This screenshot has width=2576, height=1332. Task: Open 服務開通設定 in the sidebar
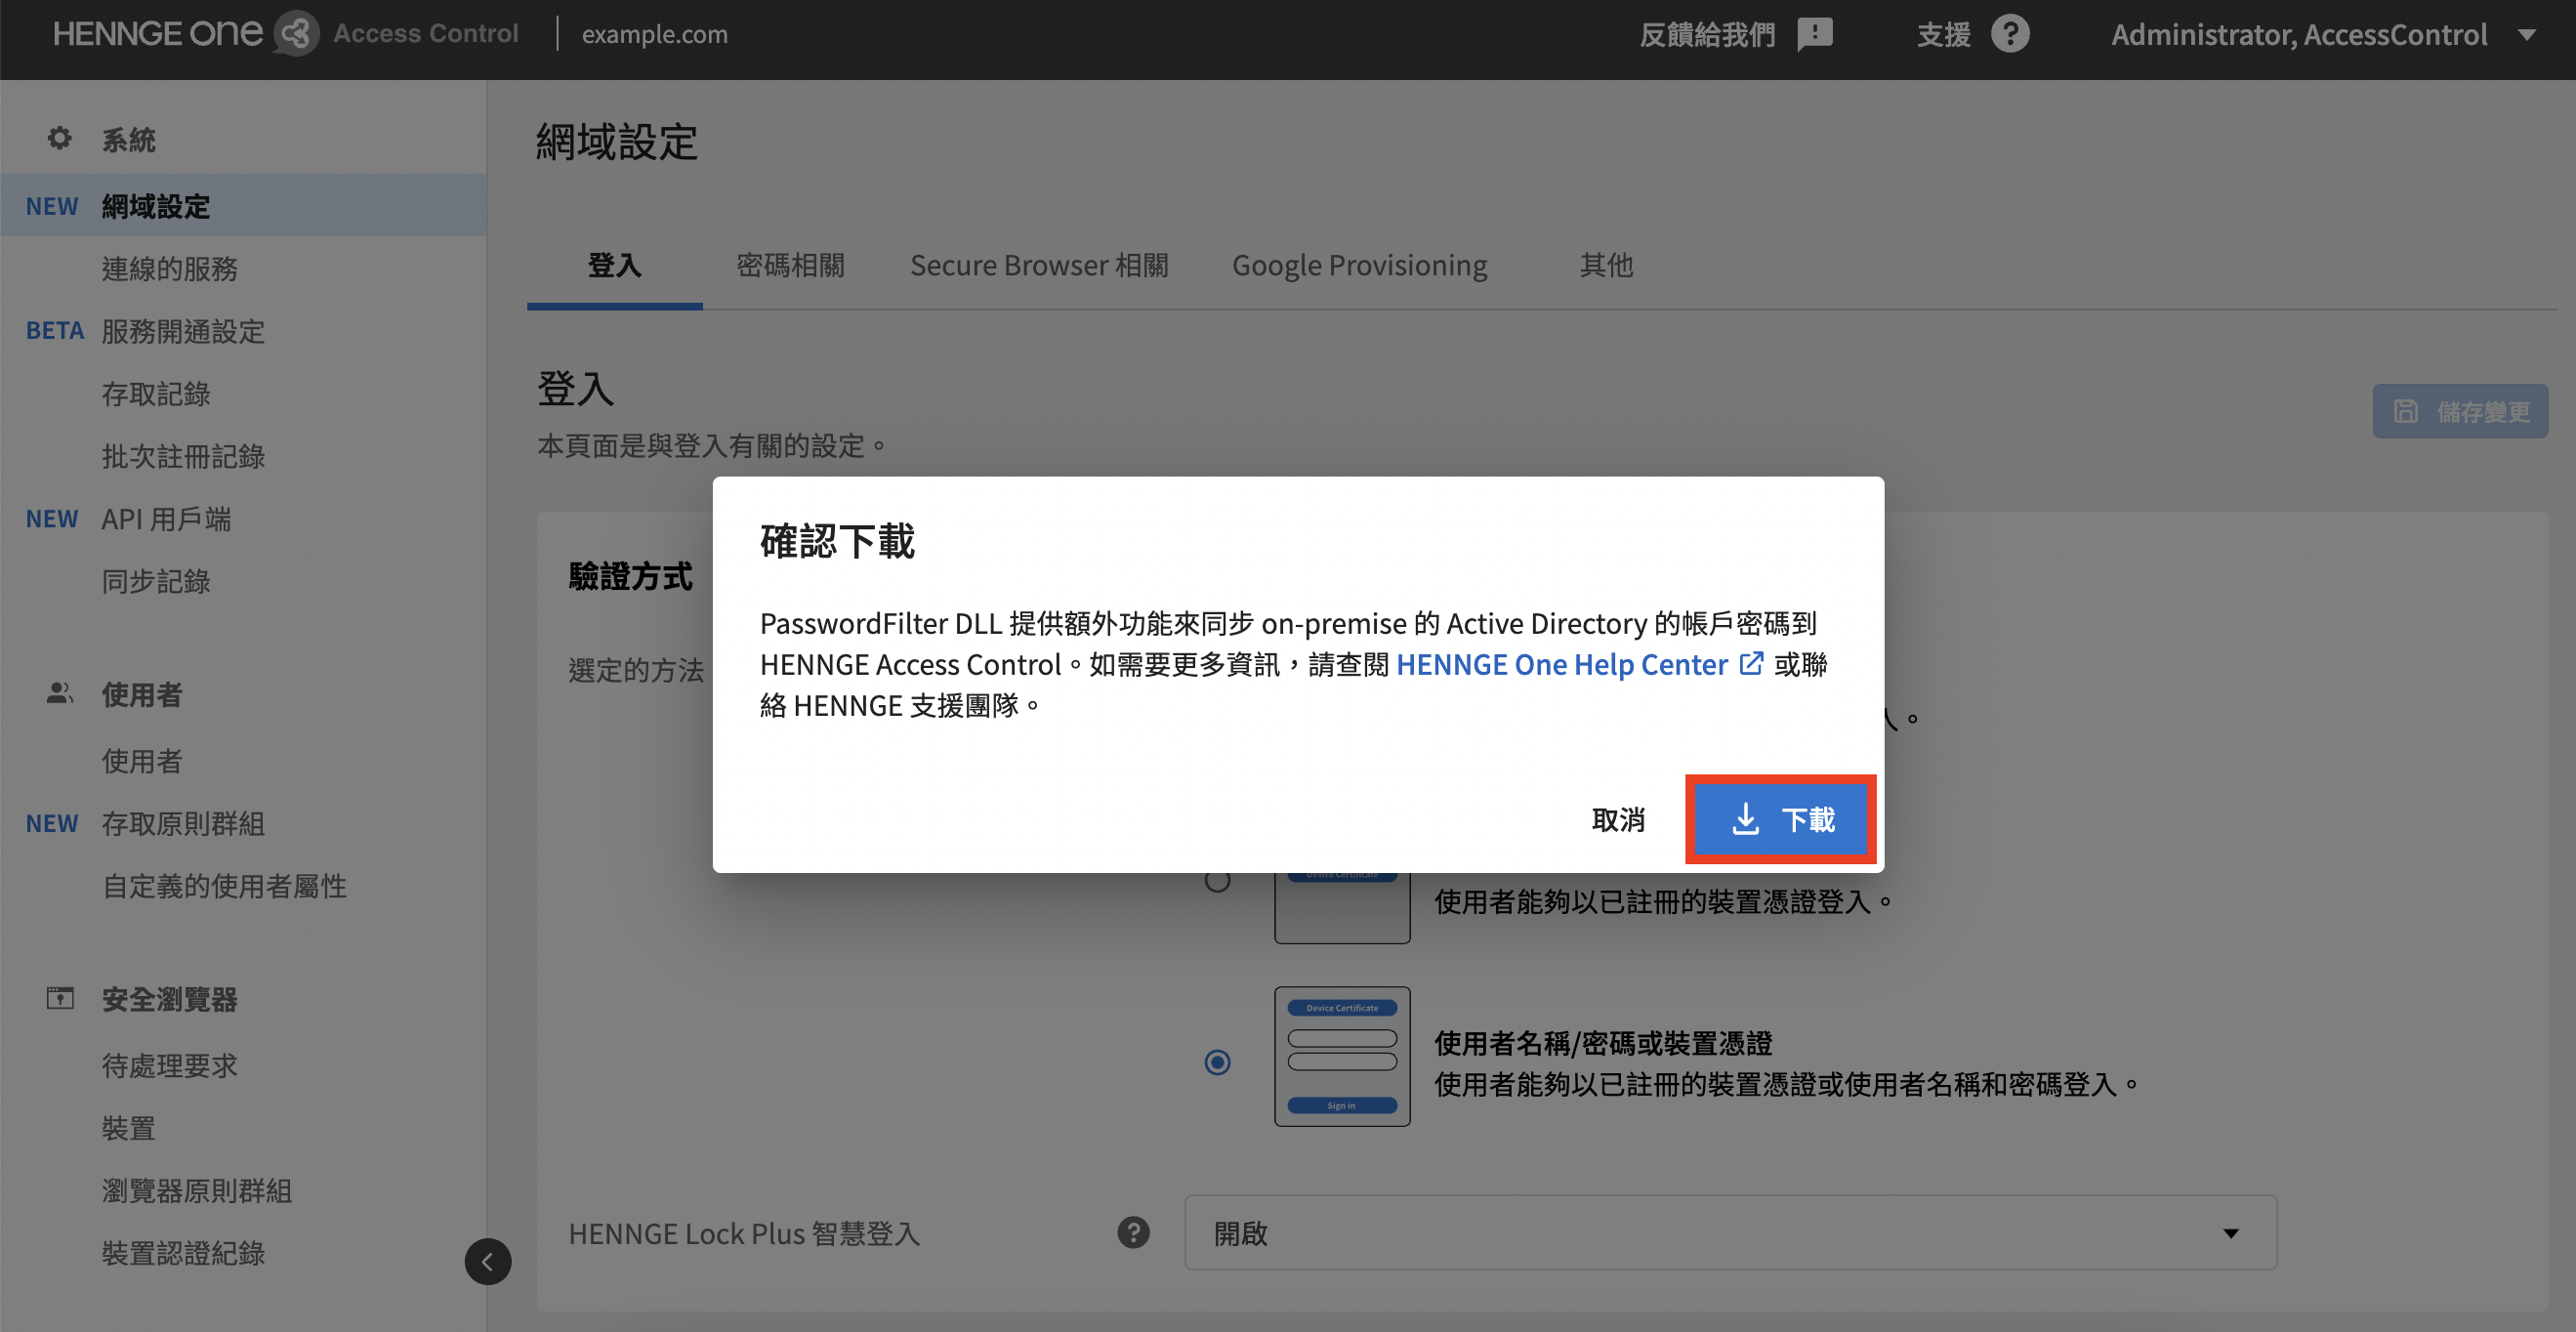click(183, 330)
